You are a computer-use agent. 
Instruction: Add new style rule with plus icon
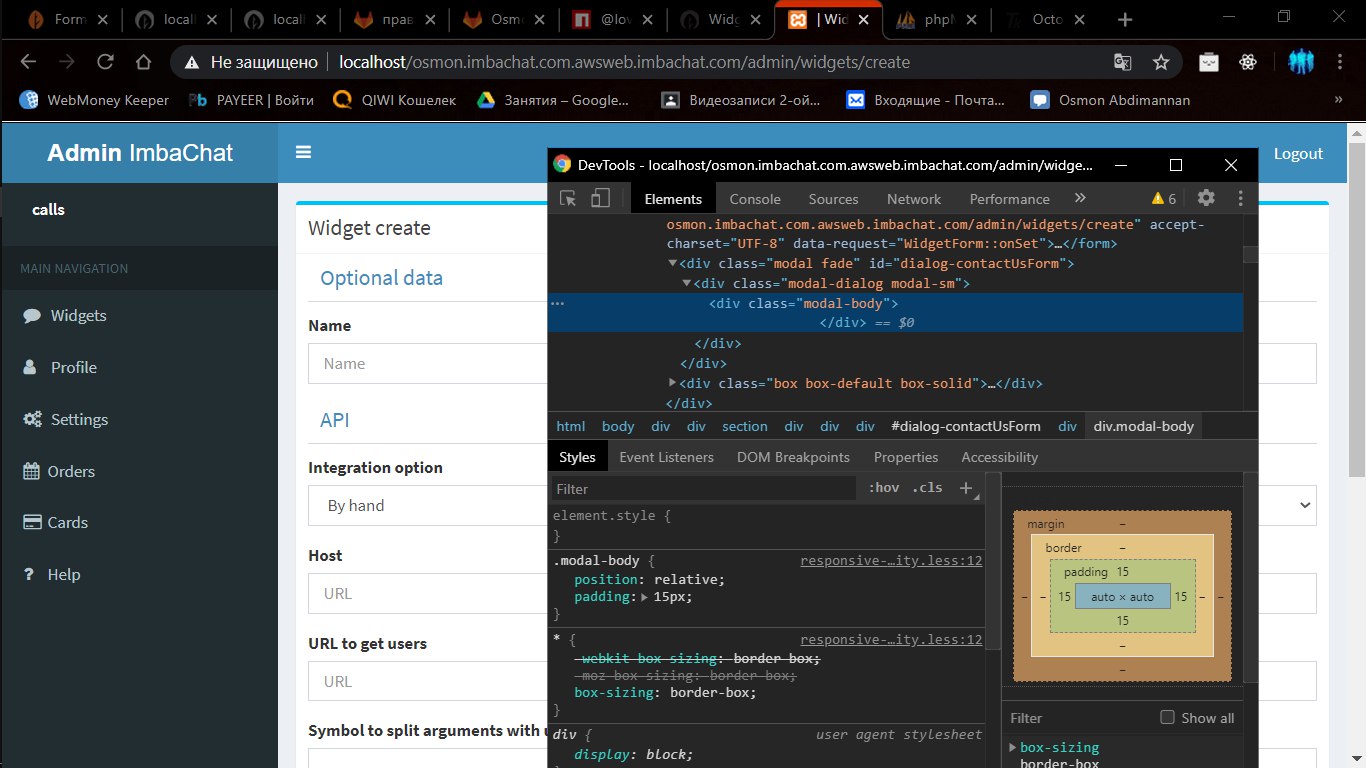966,488
